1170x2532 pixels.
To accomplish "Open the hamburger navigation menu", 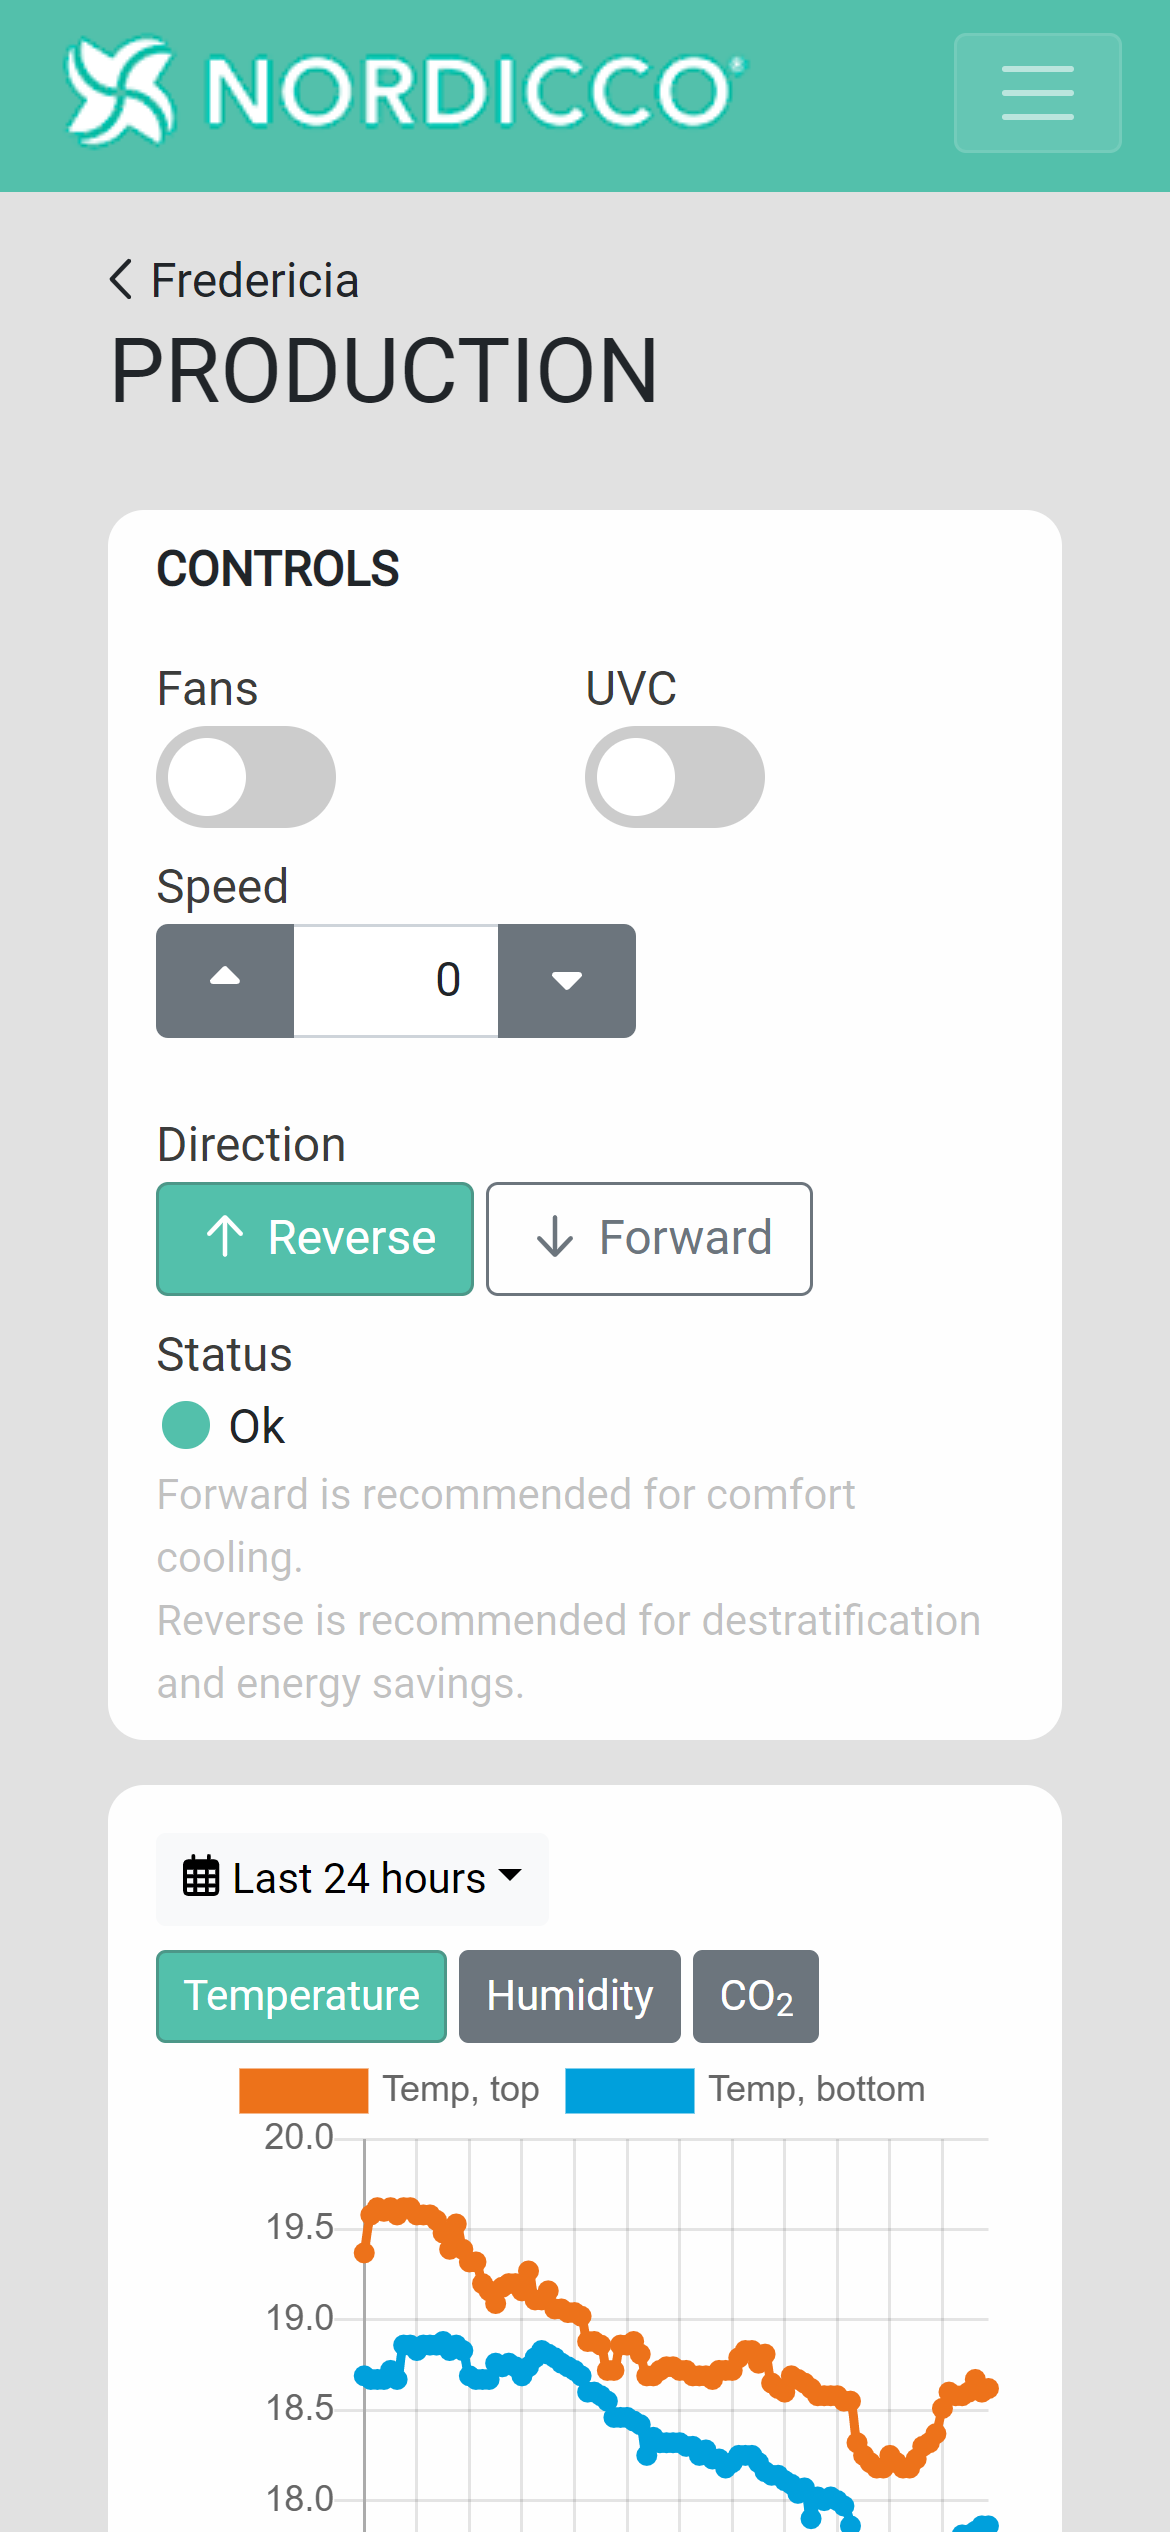I will [1037, 93].
